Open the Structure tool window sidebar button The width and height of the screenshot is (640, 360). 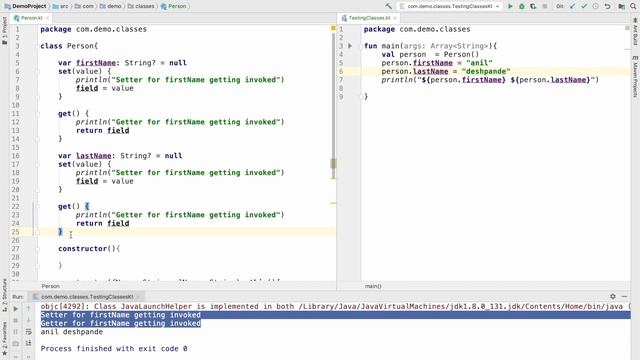click(4, 295)
